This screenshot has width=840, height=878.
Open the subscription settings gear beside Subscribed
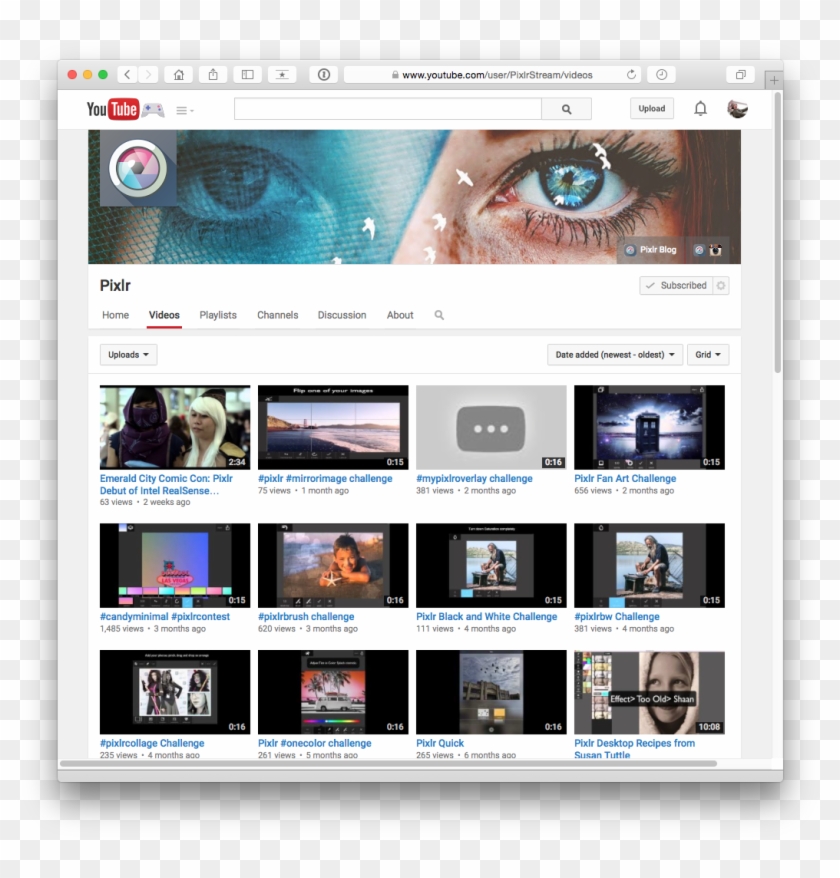(x=723, y=285)
